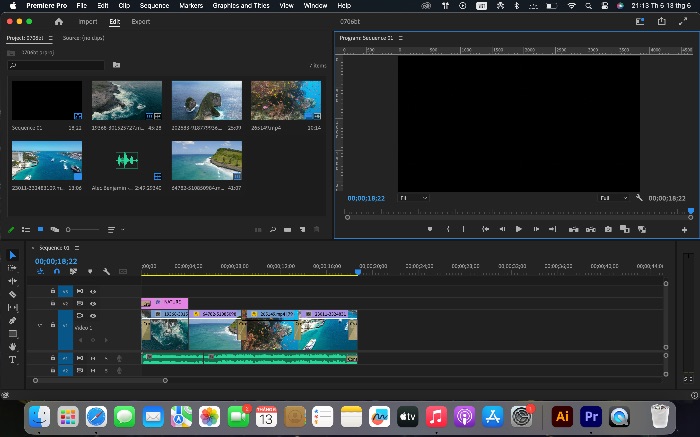Toggle Linked Selection in timeline
Image resolution: width=700 pixels, height=437 pixels.
(73, 271)
